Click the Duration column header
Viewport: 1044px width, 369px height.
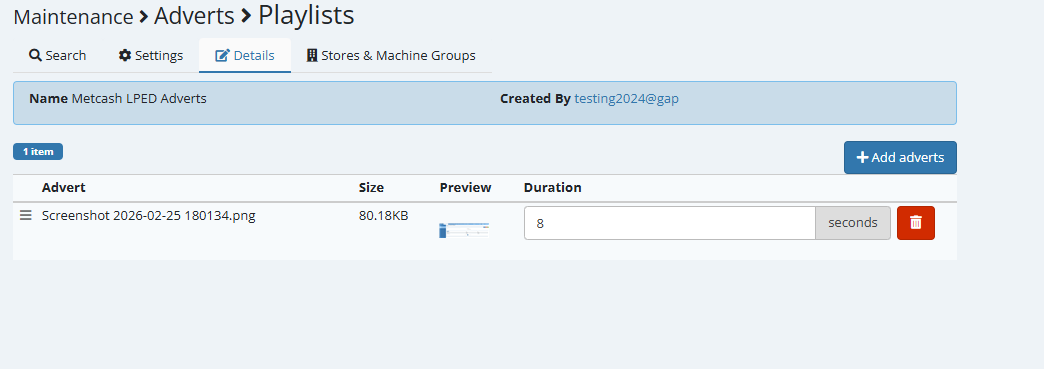553,188
